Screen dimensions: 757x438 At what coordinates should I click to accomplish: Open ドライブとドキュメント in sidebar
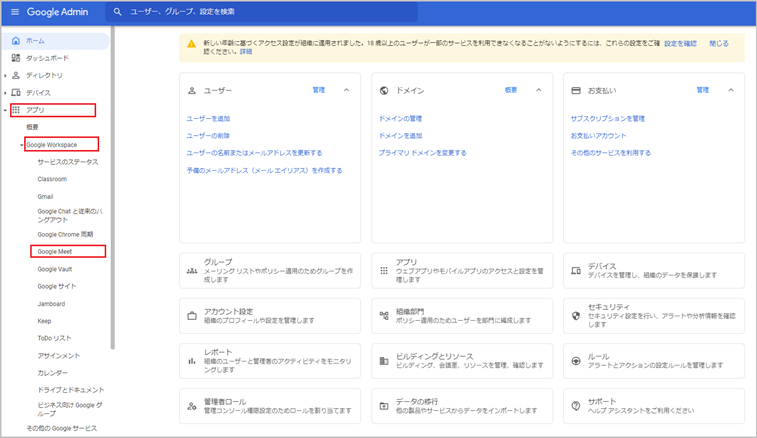tap(70, 390)
